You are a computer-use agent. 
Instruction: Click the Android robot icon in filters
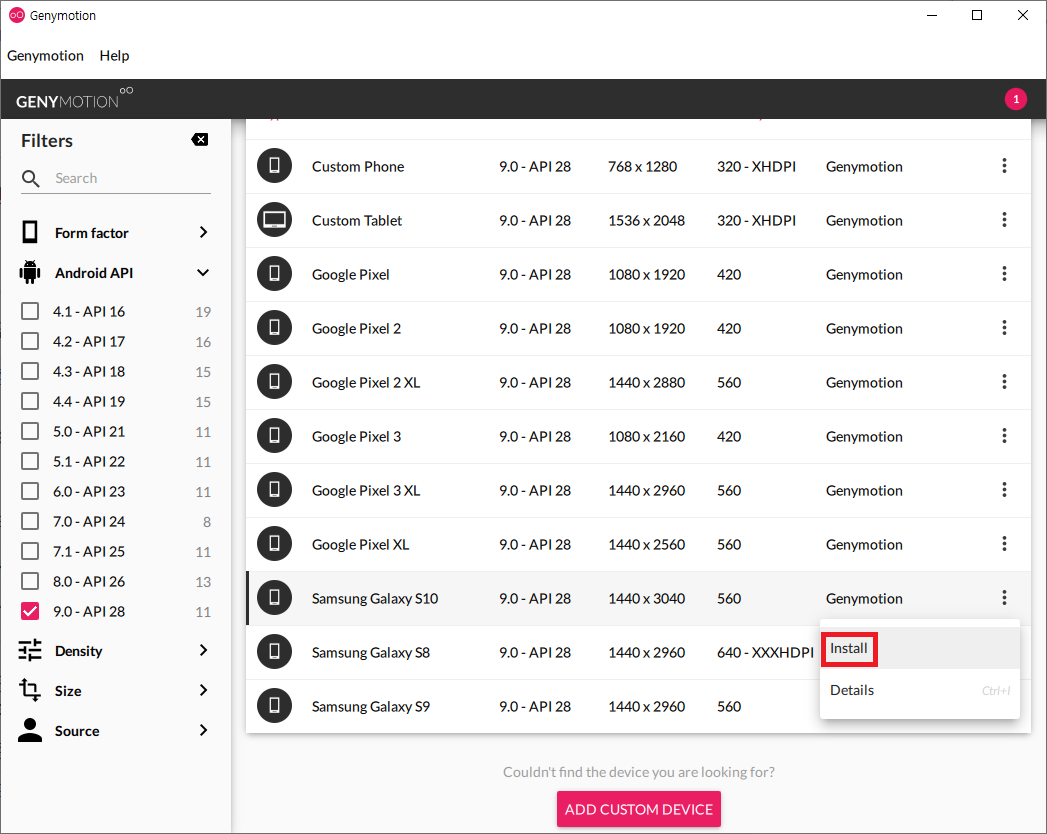[x=30, y=272]
